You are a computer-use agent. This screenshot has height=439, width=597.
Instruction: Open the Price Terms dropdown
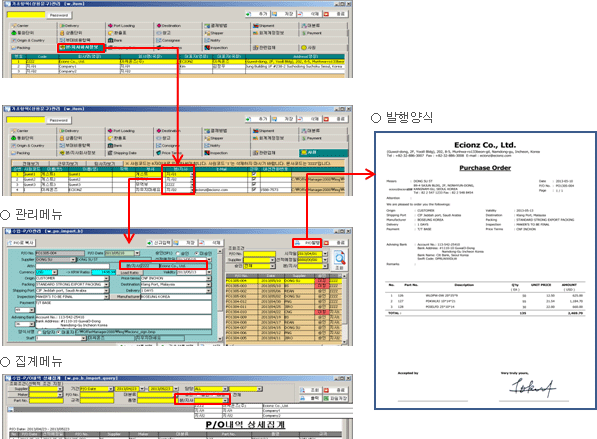(209, 278)
